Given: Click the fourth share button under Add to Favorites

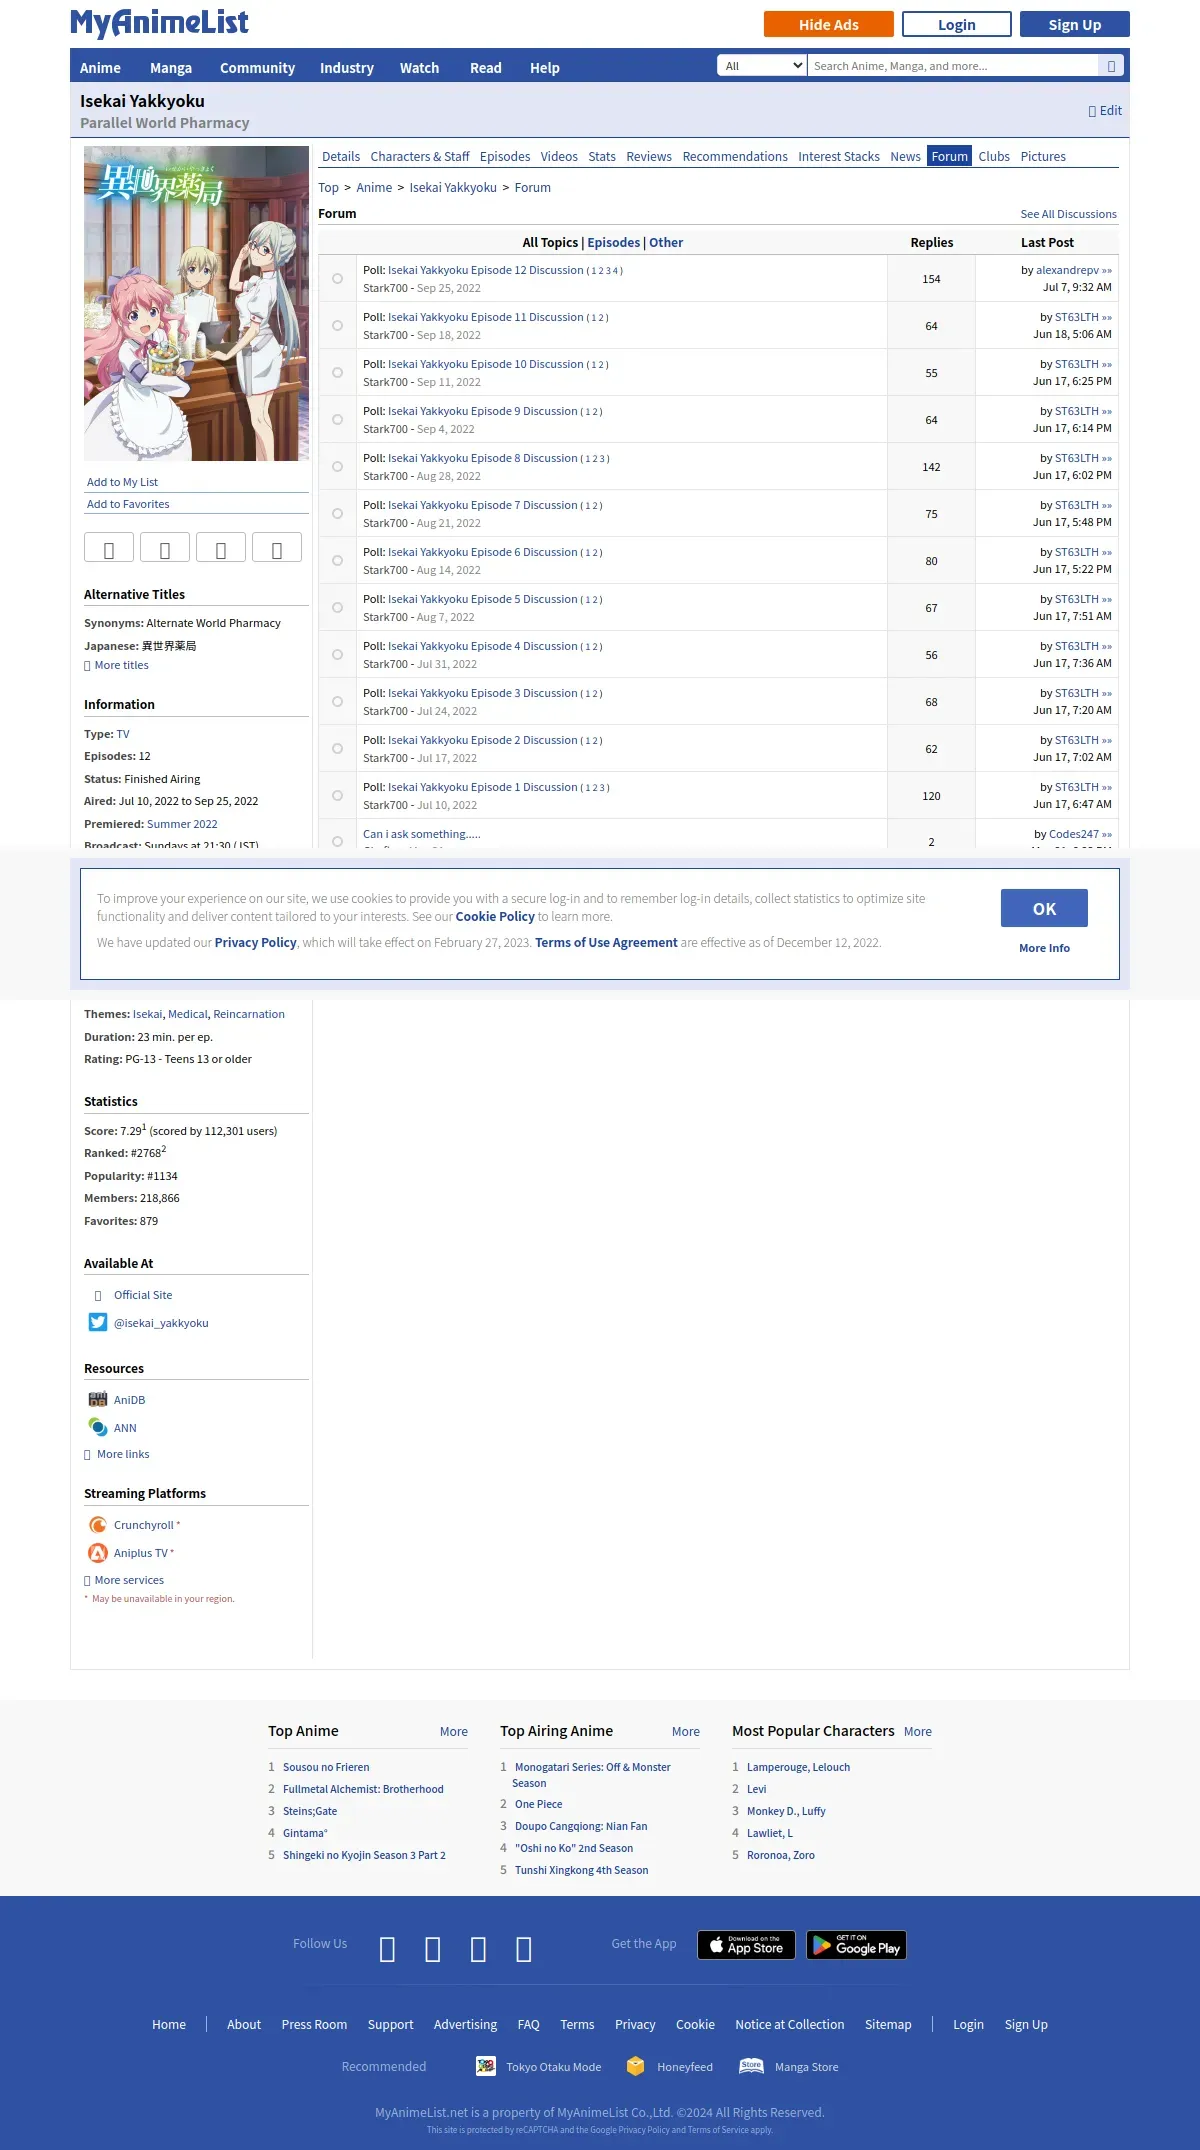Looking at the screenshot, I should pyautogui.click(x=277, y=547).
